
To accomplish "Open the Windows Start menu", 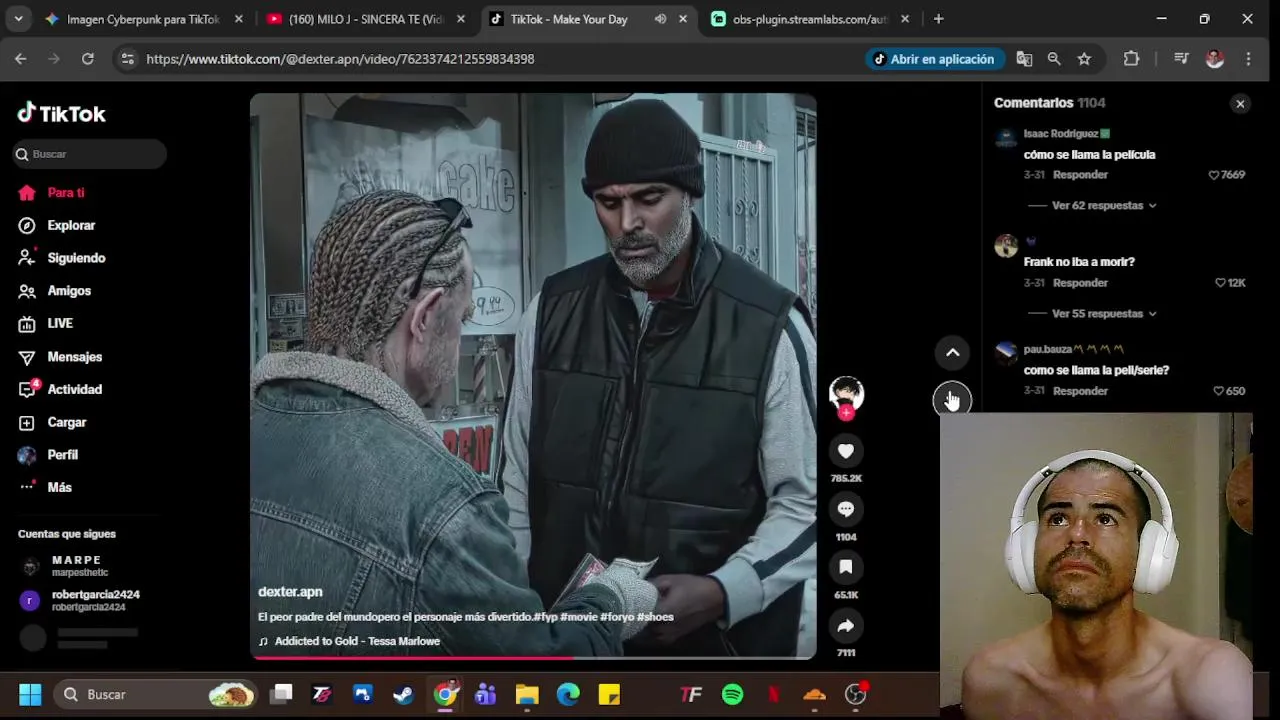I will click(30, 694).
